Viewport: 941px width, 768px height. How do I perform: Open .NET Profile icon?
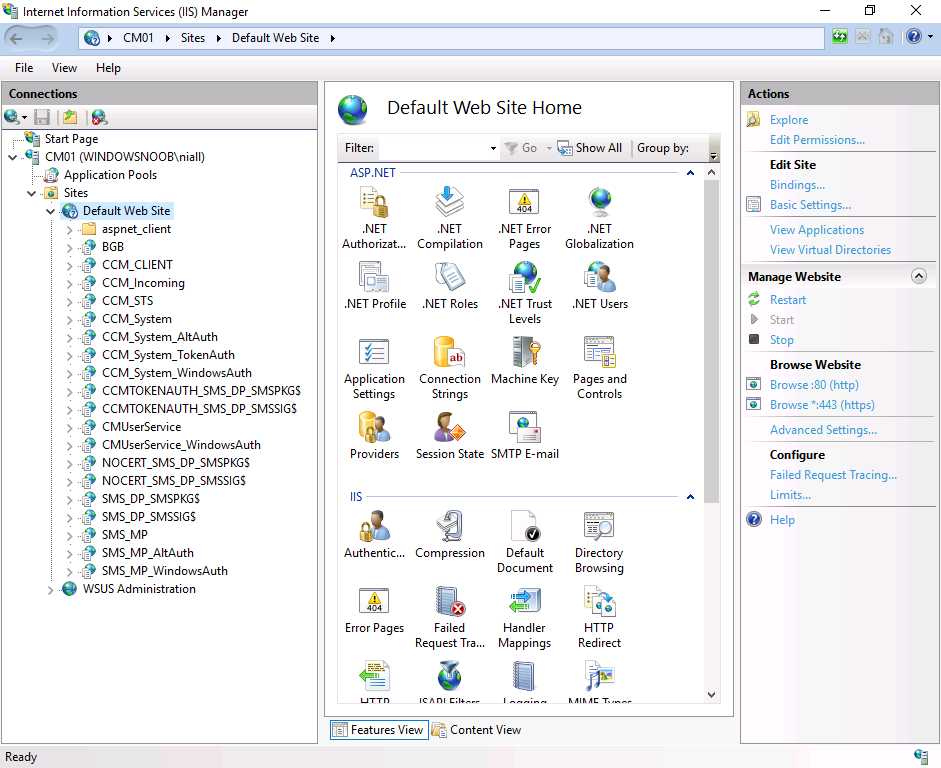click(374, 286)
